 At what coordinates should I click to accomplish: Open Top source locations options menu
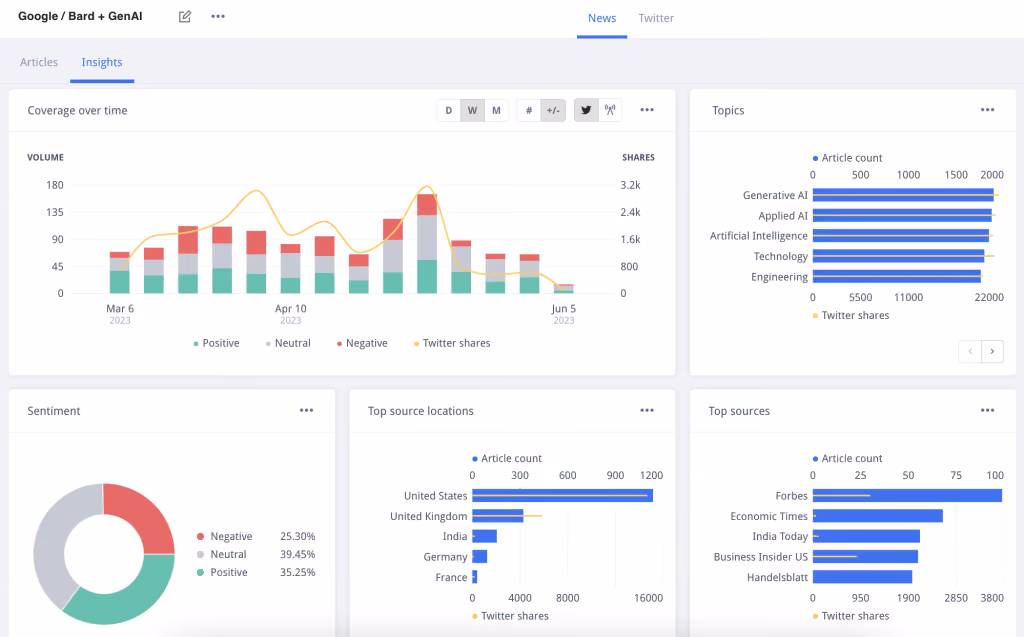point(647,410)
